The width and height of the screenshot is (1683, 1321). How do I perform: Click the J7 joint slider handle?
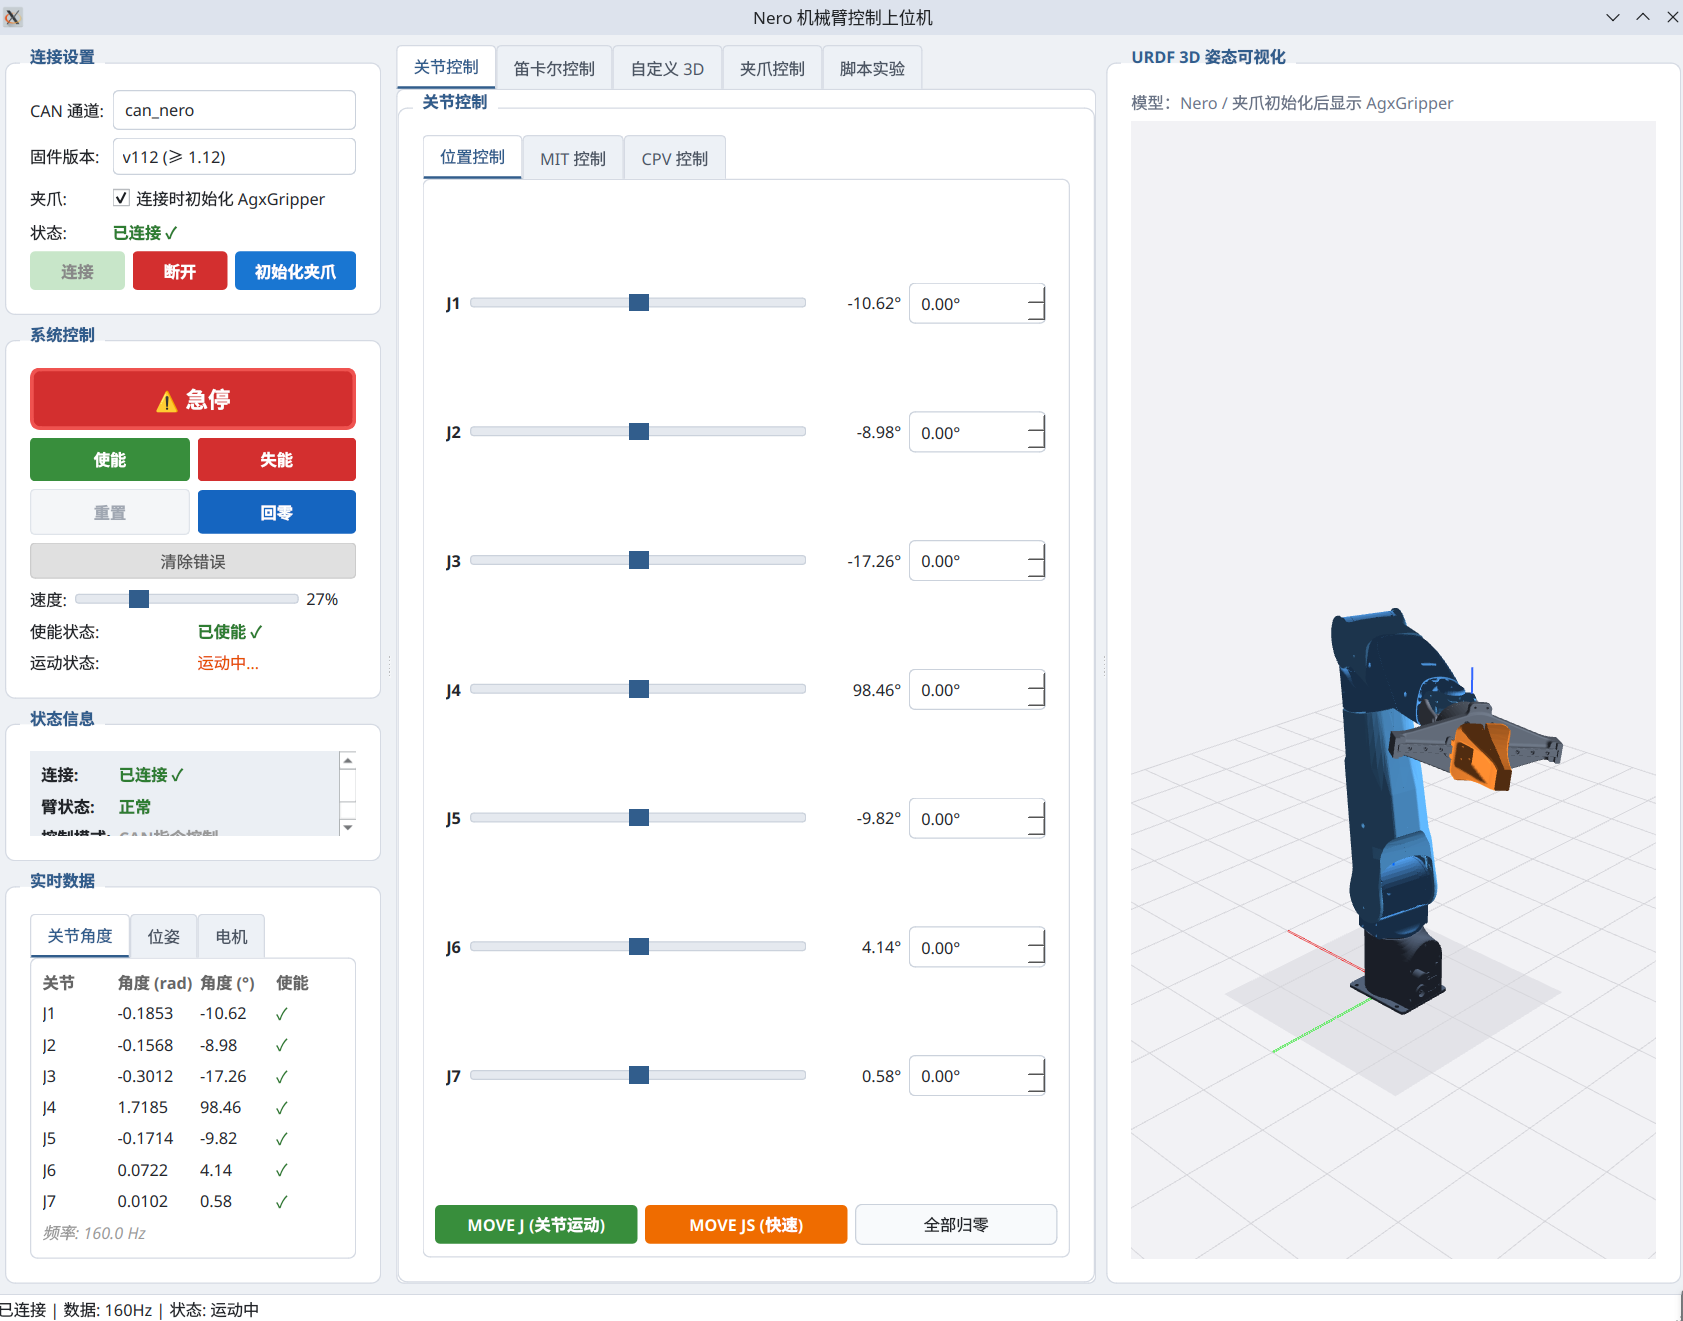pyautogui.click(x=639, y=1075)
